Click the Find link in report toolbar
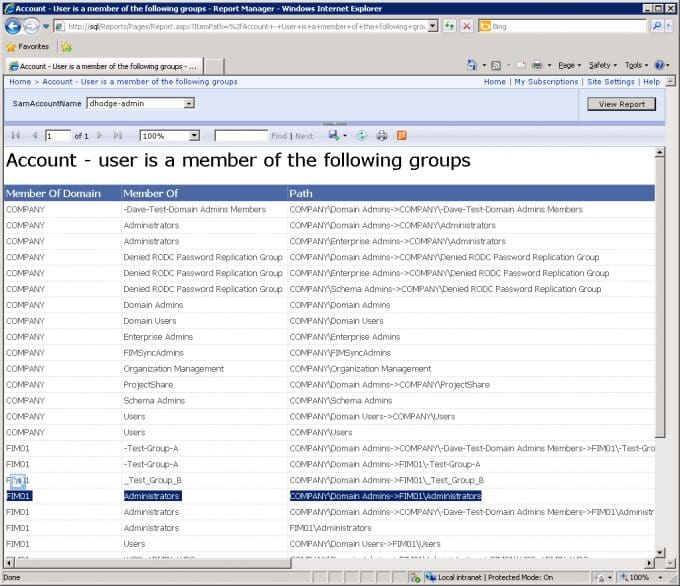 click(279, 136)
